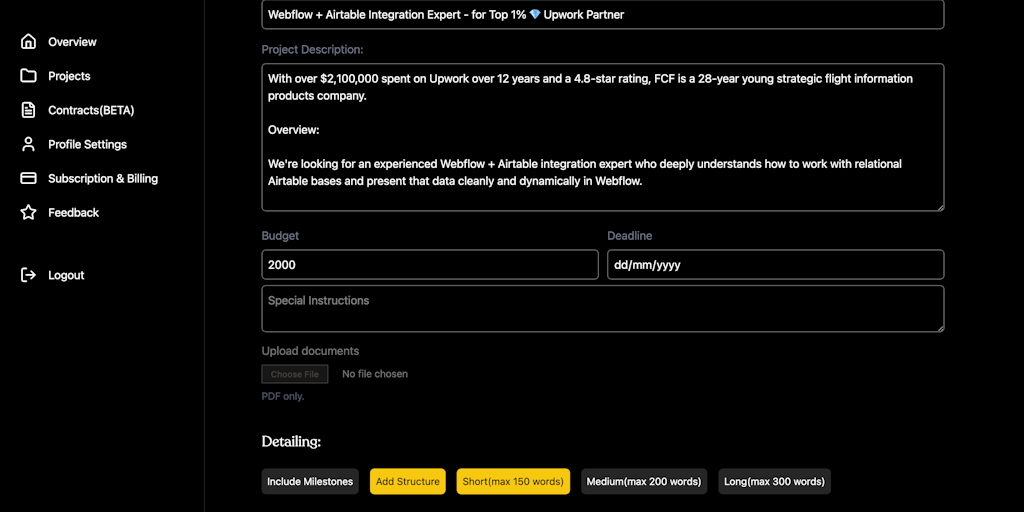Select Short(max 150 words) length
This screenshot has width=1024, height=512.
(513, 481)
